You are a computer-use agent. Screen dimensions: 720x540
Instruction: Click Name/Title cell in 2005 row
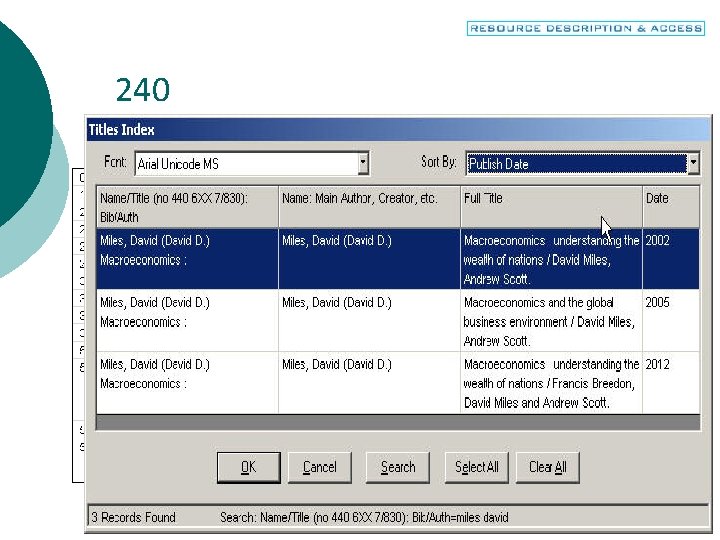(x=187, y=321)
